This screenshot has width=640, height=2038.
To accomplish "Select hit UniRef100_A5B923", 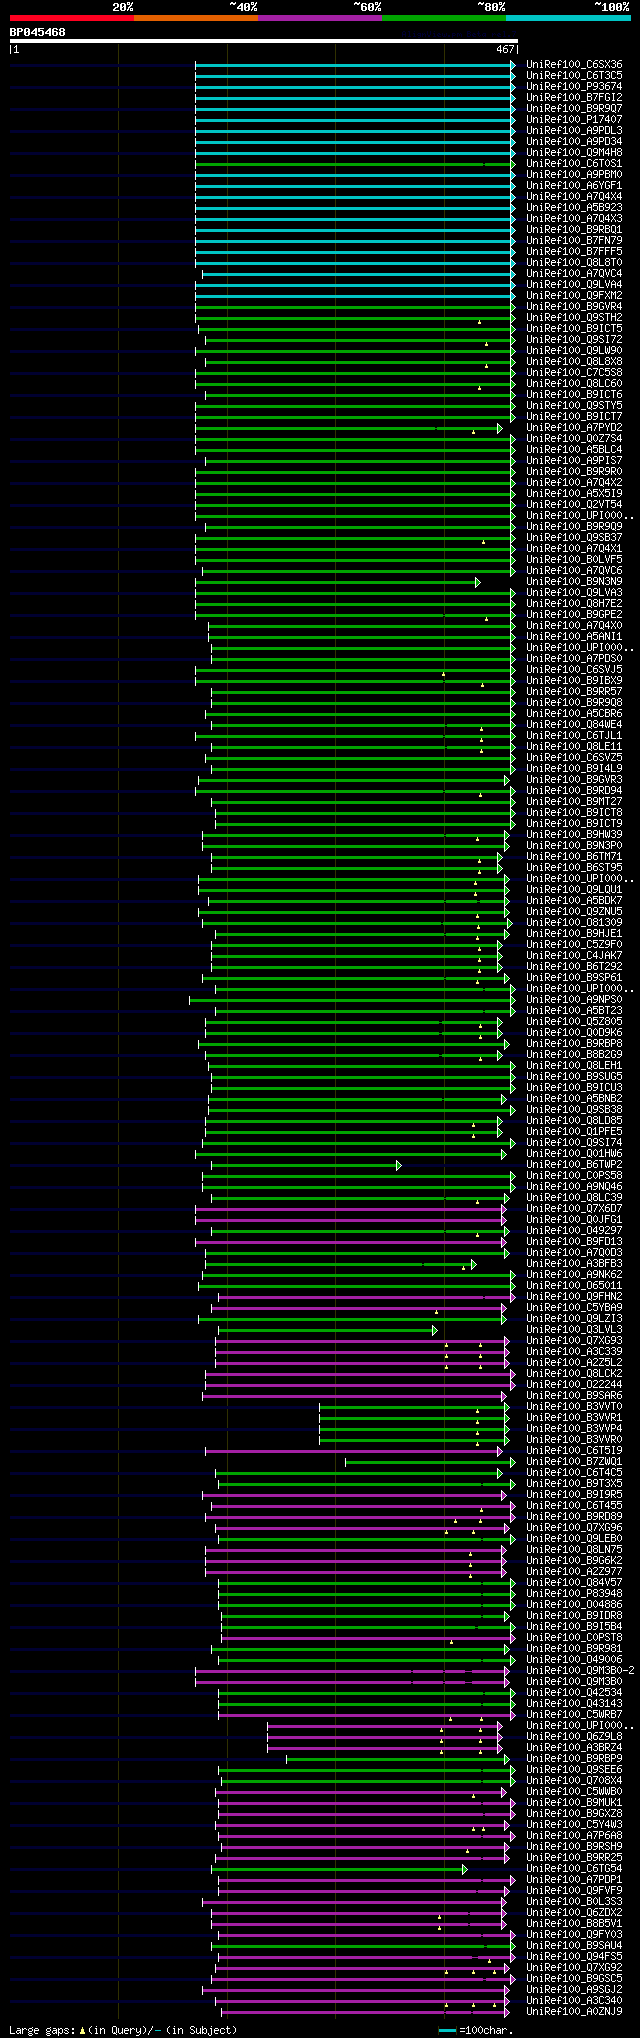I will [574, 207].
